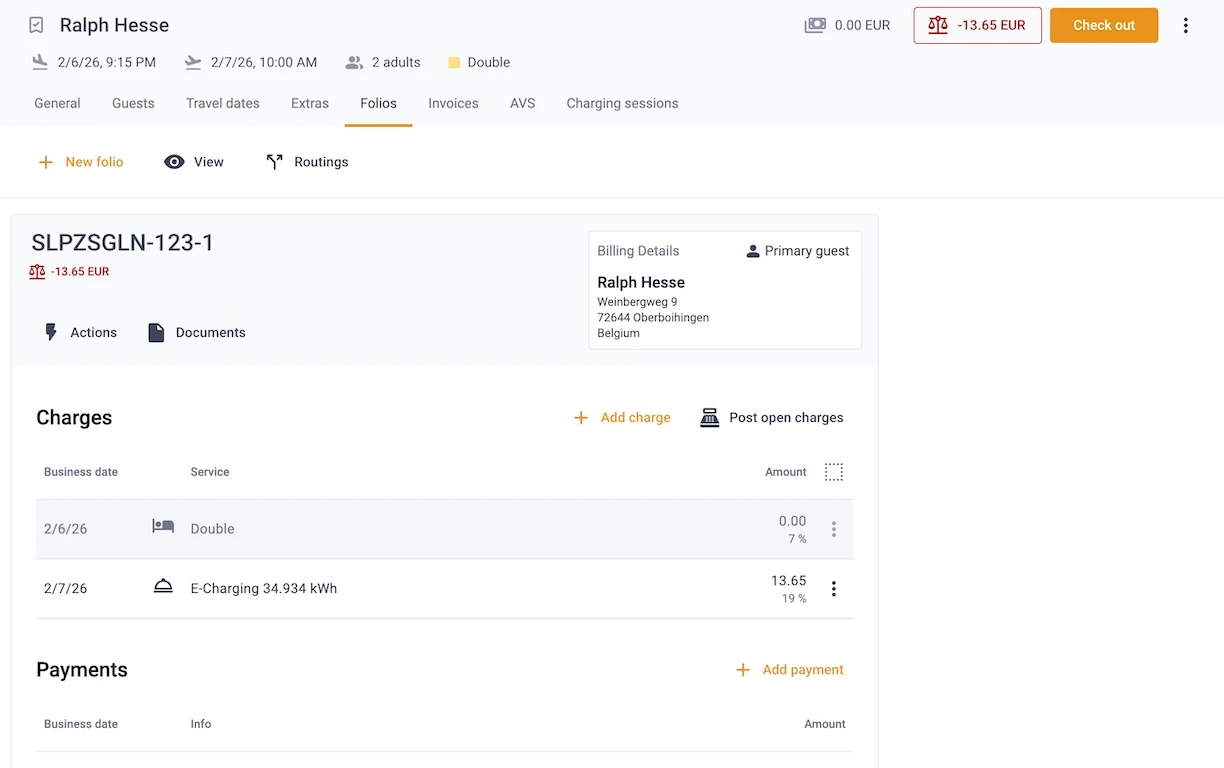
Task: Open the Charging sessions tab
Action: pos(622,103)
